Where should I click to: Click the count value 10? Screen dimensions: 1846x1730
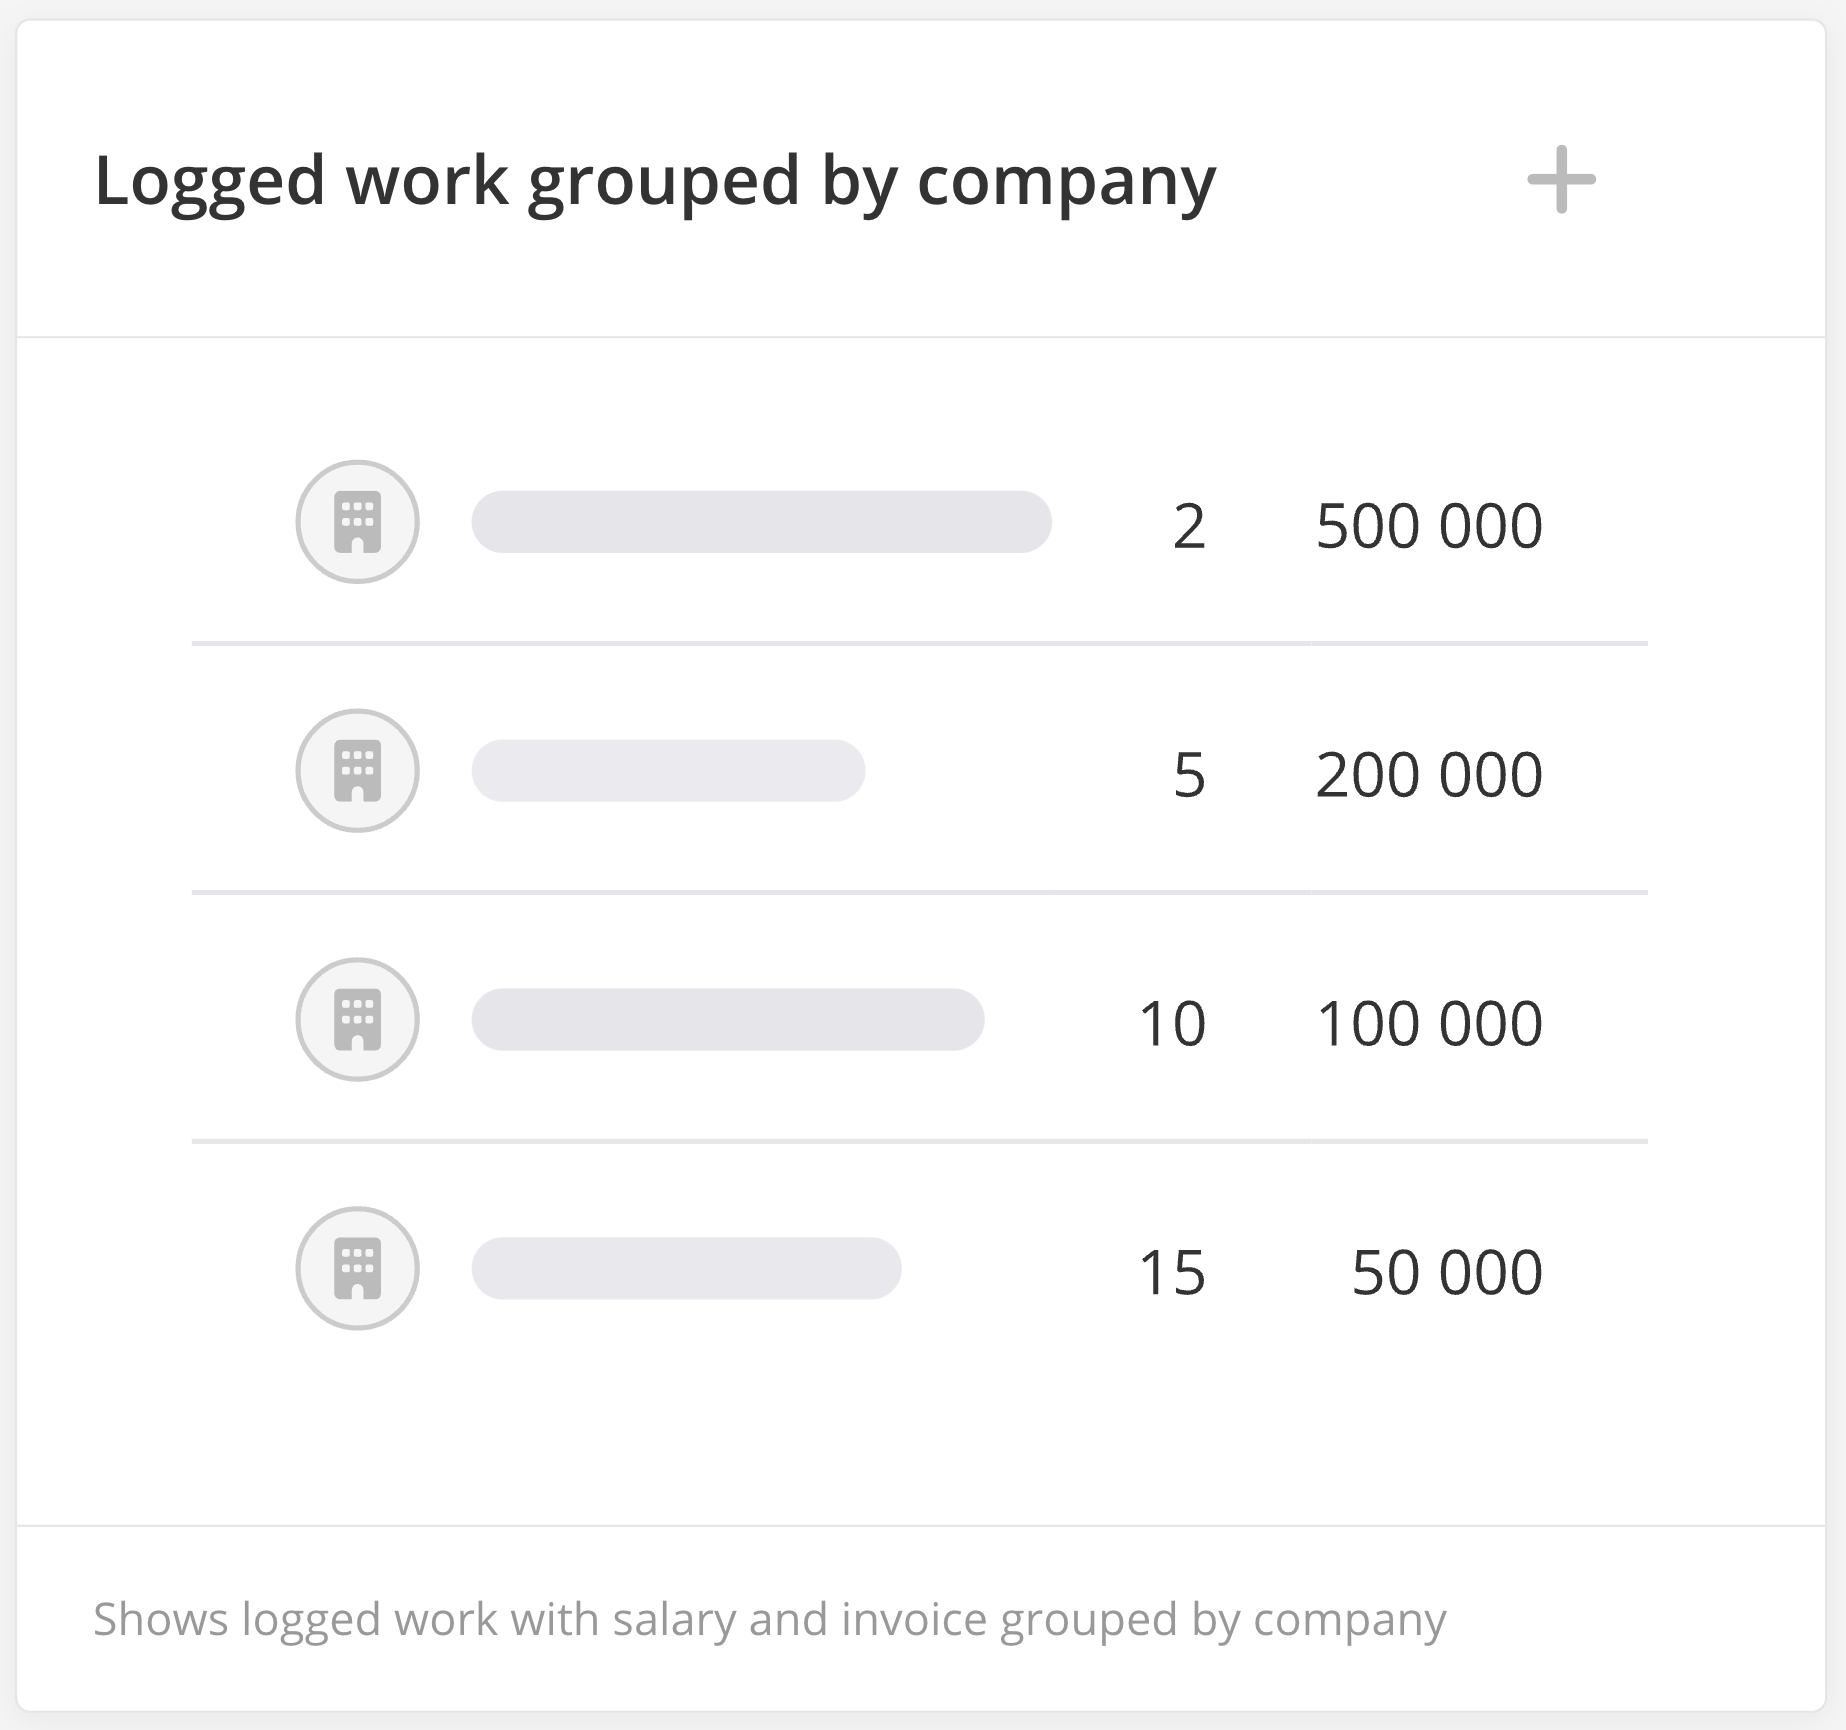click(1172, 1024)
